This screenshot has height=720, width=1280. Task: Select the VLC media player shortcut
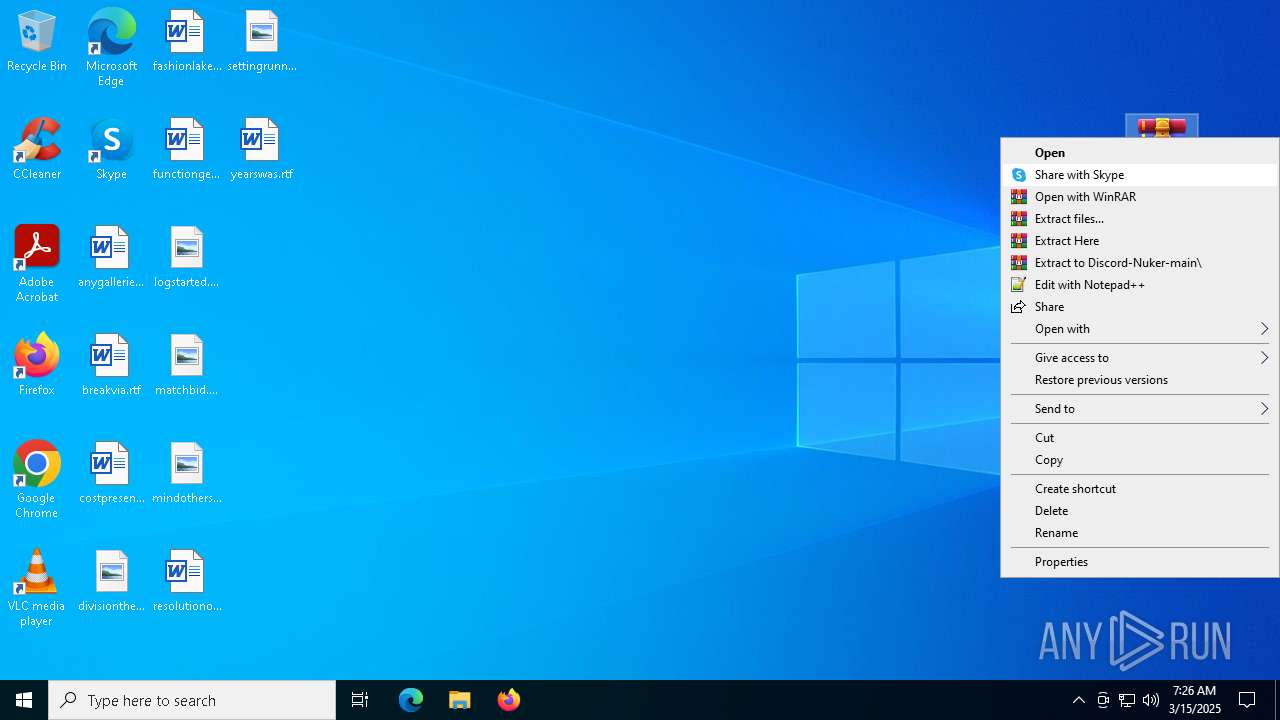pyautogui.click(x=37, y=588)
